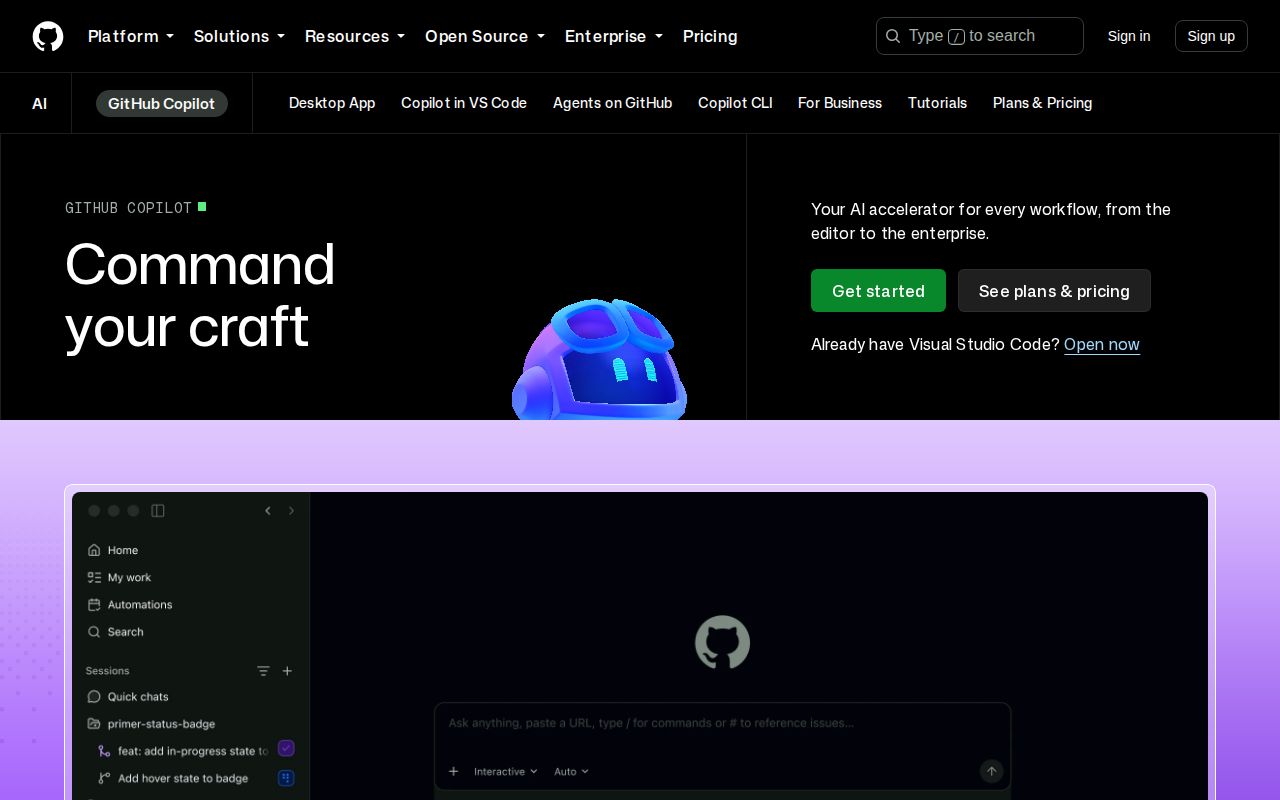Click the 'Command your craft' headline
Image resolution: width=1280 pixels, height=800 pixels.
200,296
